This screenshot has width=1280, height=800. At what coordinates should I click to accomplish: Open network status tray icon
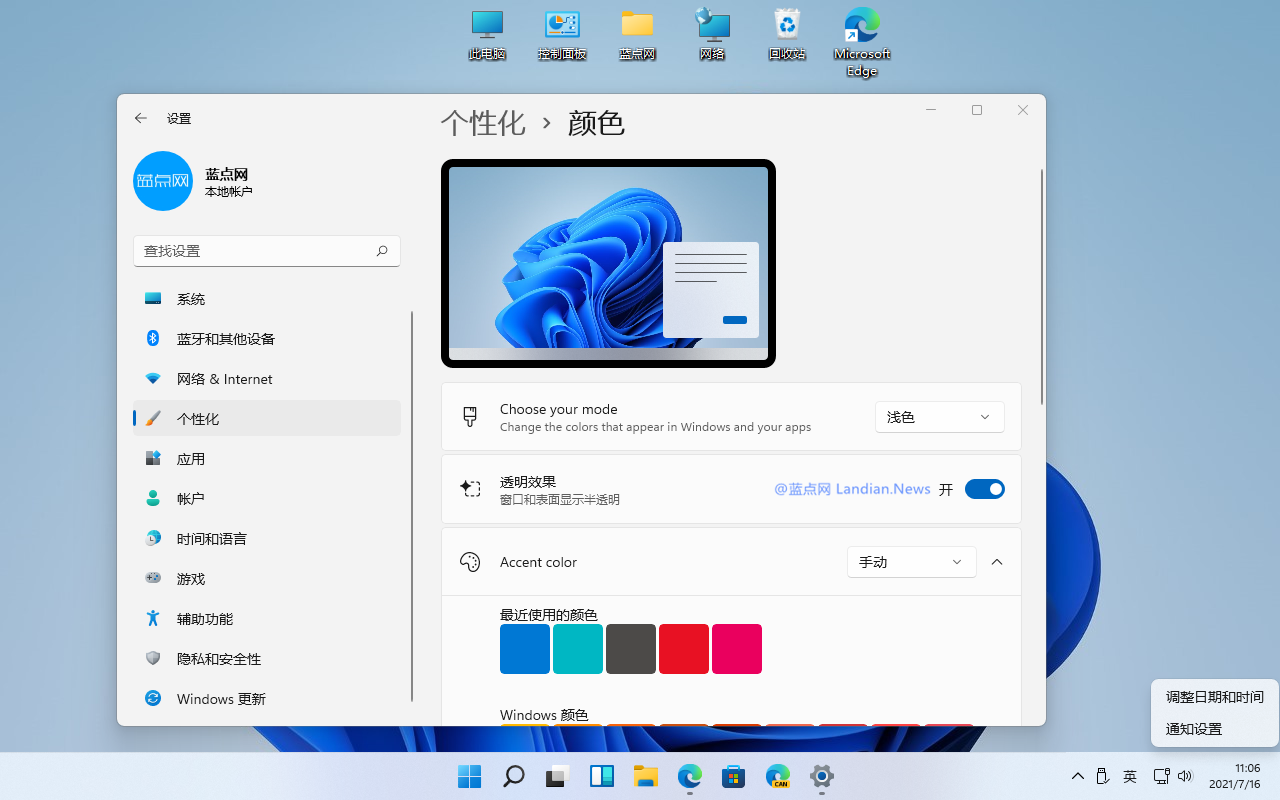coord(1161,776)
